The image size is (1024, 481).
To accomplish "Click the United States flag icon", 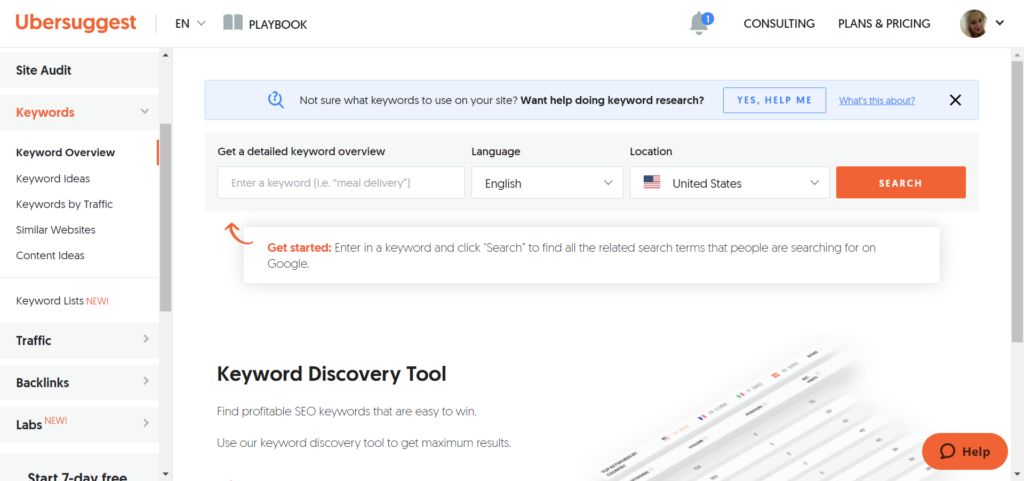I will (652, 183).
